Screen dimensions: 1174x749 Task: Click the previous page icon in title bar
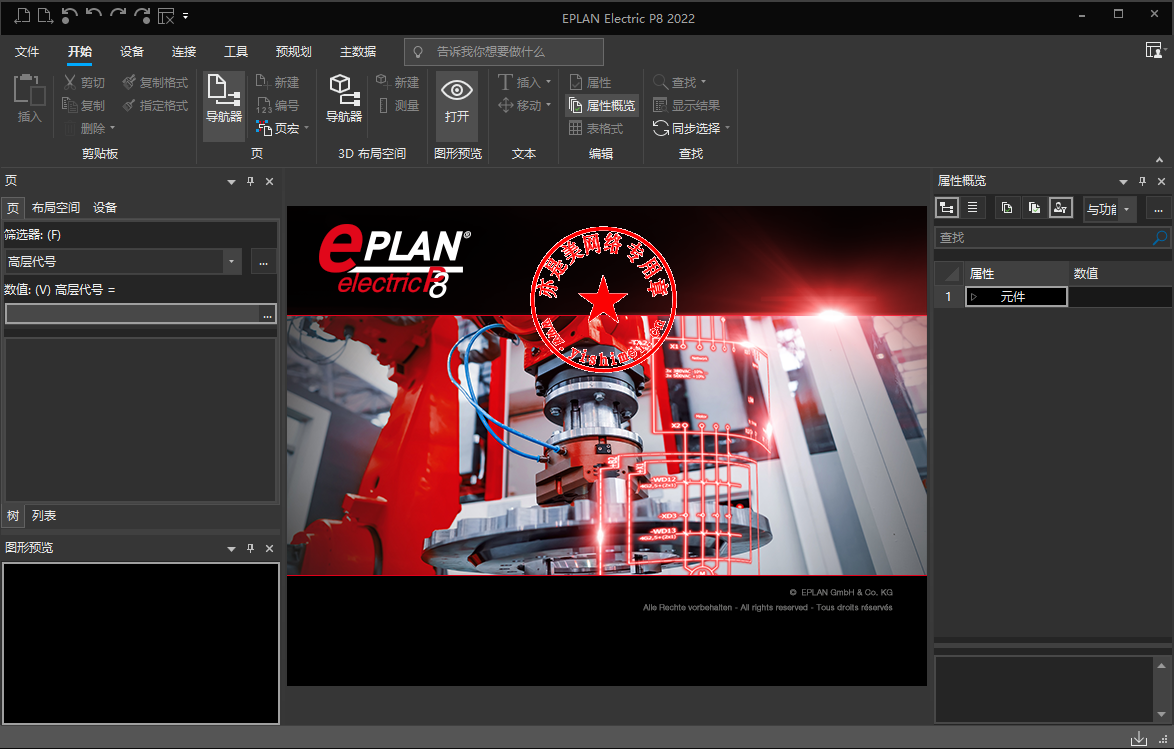(x=22, y=15)
